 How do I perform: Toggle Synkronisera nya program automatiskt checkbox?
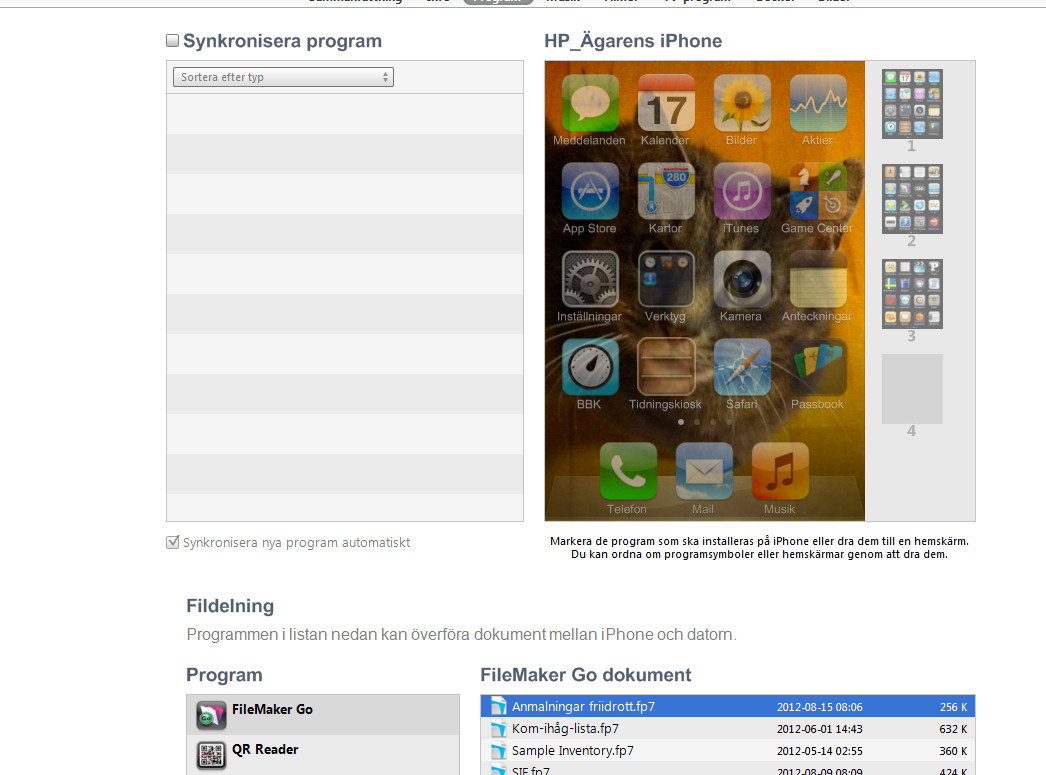[x=173, y=542]
